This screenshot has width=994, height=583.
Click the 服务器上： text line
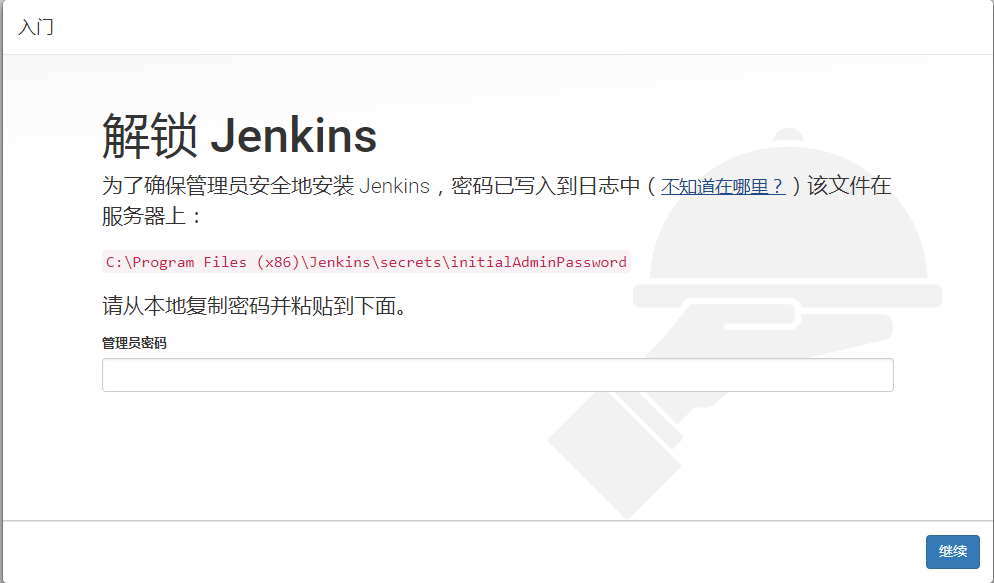[x=152, y=217]
